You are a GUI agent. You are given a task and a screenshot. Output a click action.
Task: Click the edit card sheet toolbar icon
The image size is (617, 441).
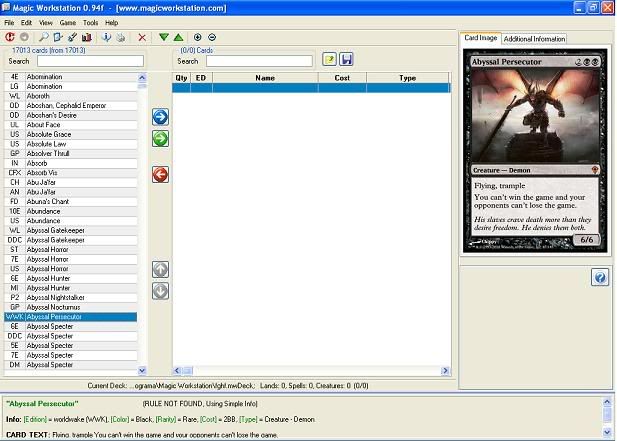click(58, 37)
